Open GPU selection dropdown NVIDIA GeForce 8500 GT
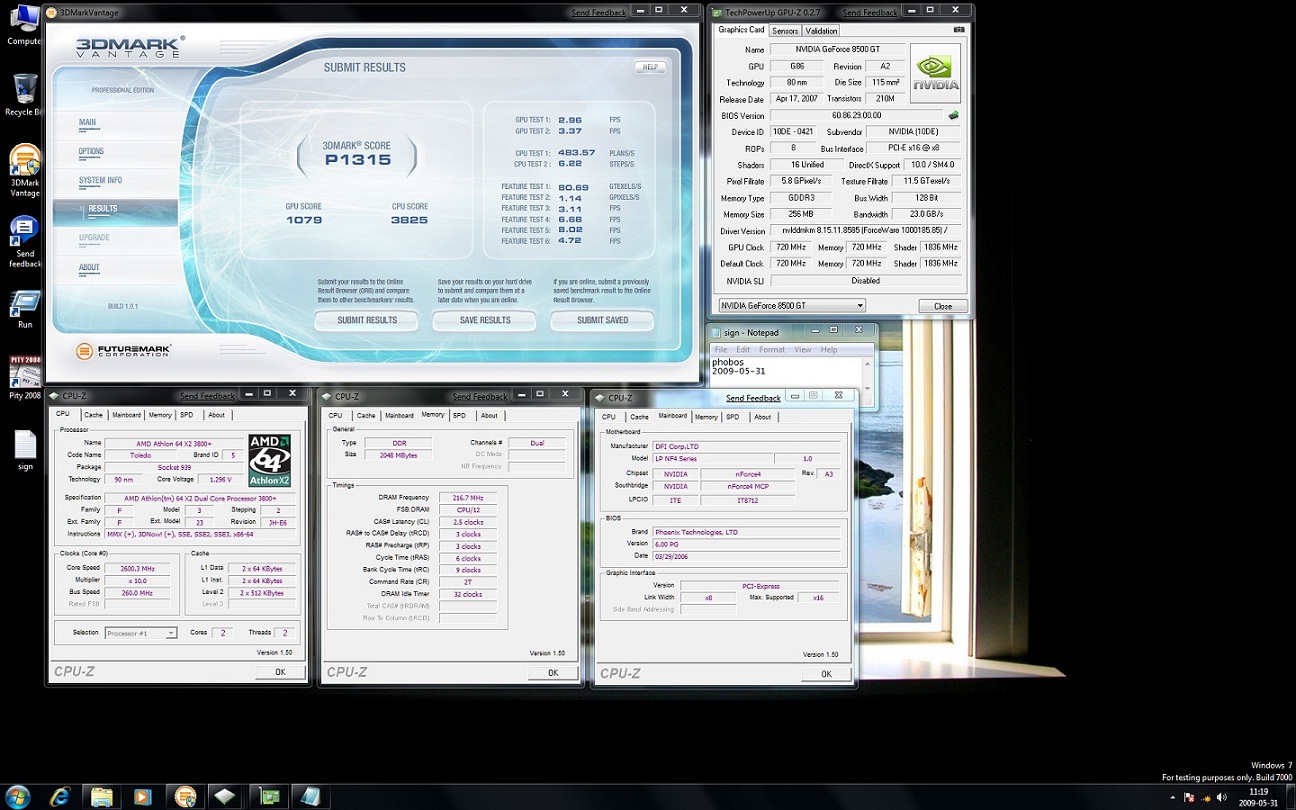The image size is (1296, 810). click(x=791, y=305)
